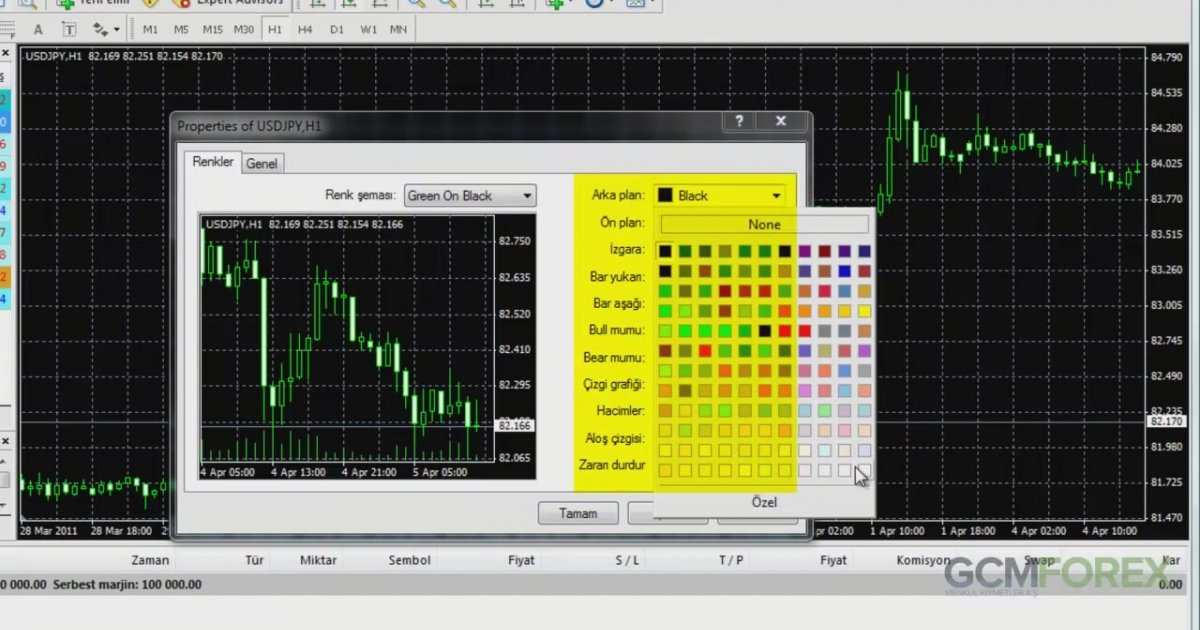Switch chart to H4 timeframe
The image size is (1200, 630).
[305, 29]
